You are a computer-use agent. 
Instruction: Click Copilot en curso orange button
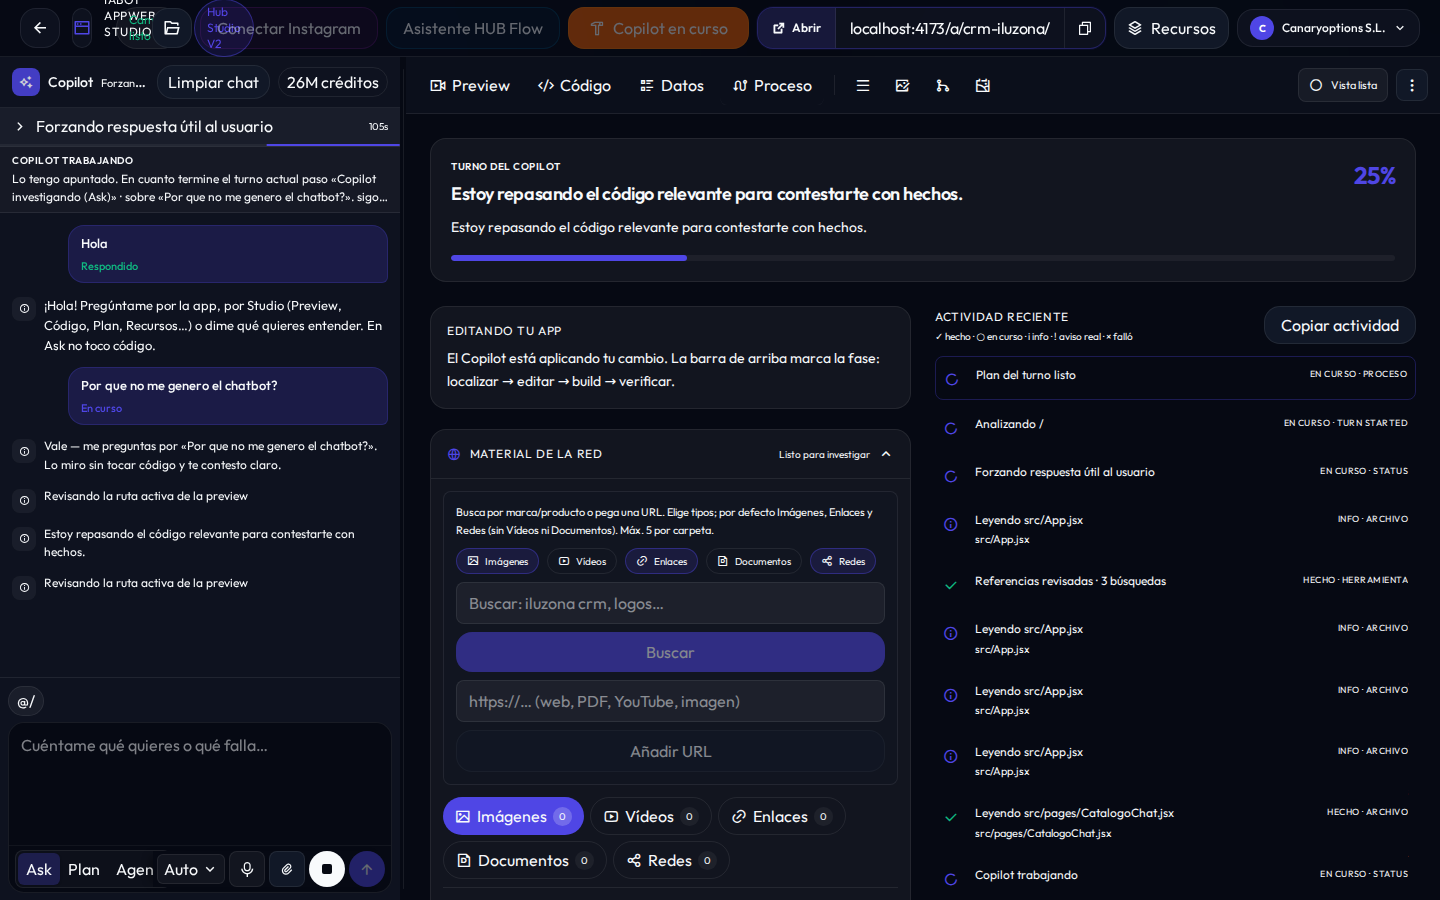(658, 28)
